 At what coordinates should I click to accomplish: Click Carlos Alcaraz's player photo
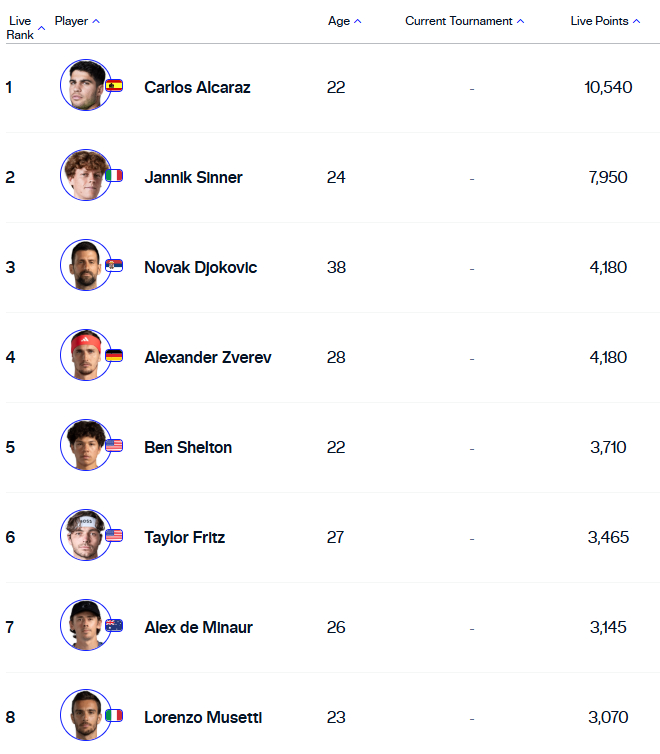(86, 85)
